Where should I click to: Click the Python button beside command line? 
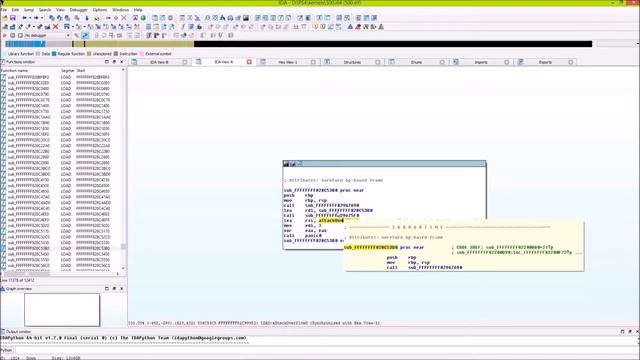pyautogui.click(x=7, y=350)
